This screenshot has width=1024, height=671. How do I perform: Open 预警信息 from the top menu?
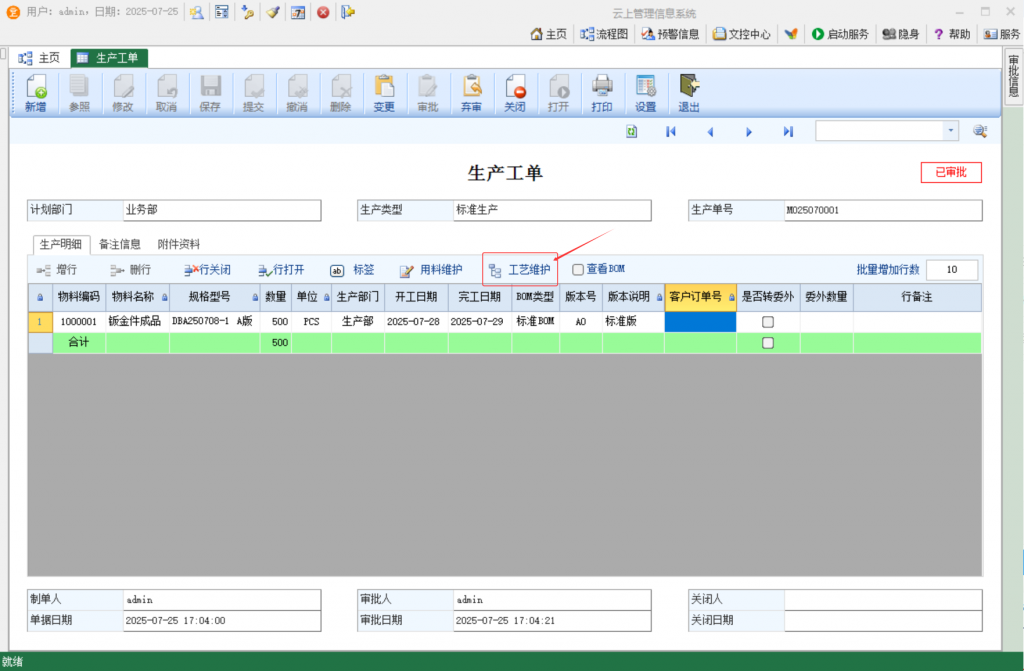(670, 34)
